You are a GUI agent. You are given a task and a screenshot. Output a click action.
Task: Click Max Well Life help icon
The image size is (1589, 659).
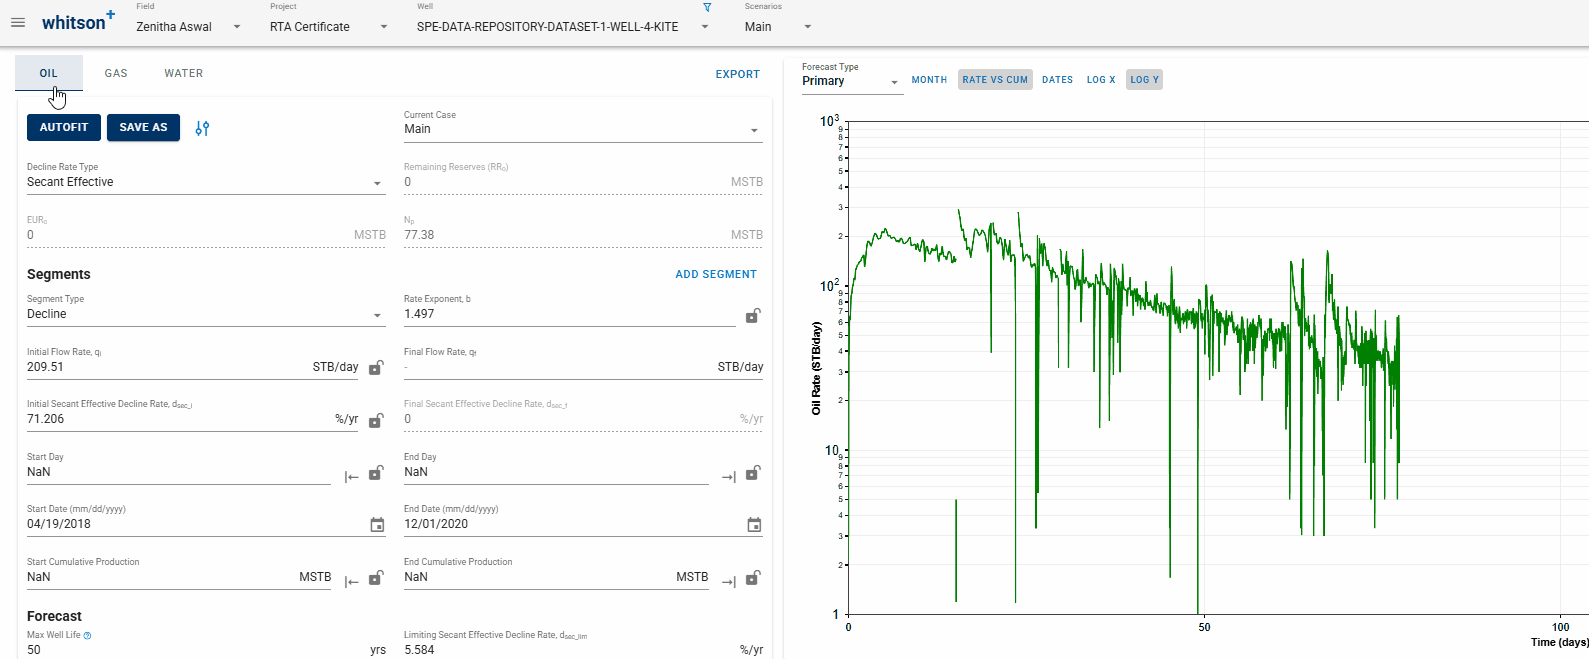pyautogui.click(x=88, y=636)
